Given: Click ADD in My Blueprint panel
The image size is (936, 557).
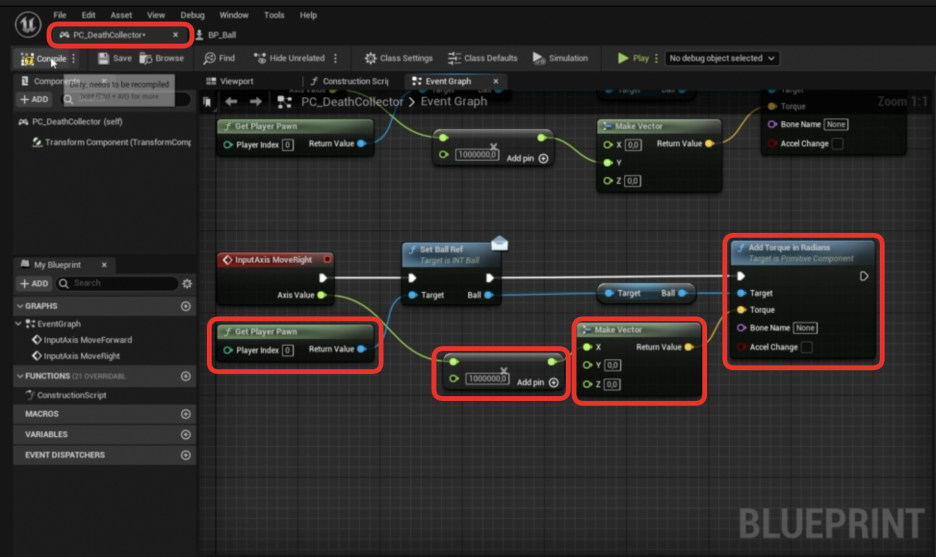Looking at the screenshot, I should click(x=34, y=283).
